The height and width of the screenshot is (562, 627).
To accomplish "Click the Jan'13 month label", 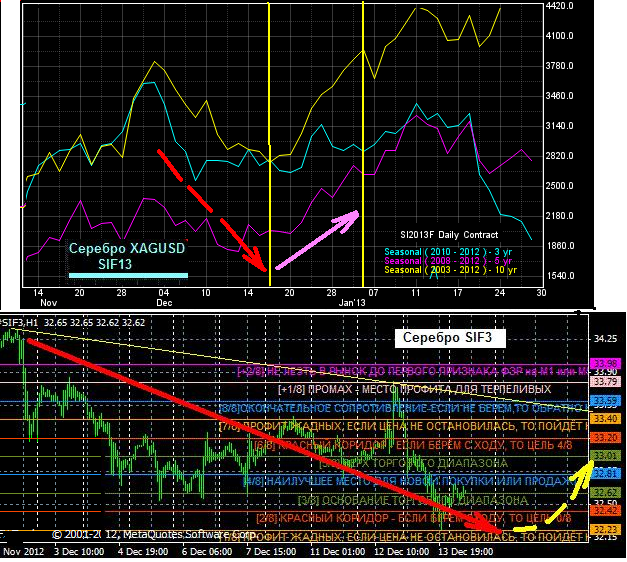I will 352,303.
